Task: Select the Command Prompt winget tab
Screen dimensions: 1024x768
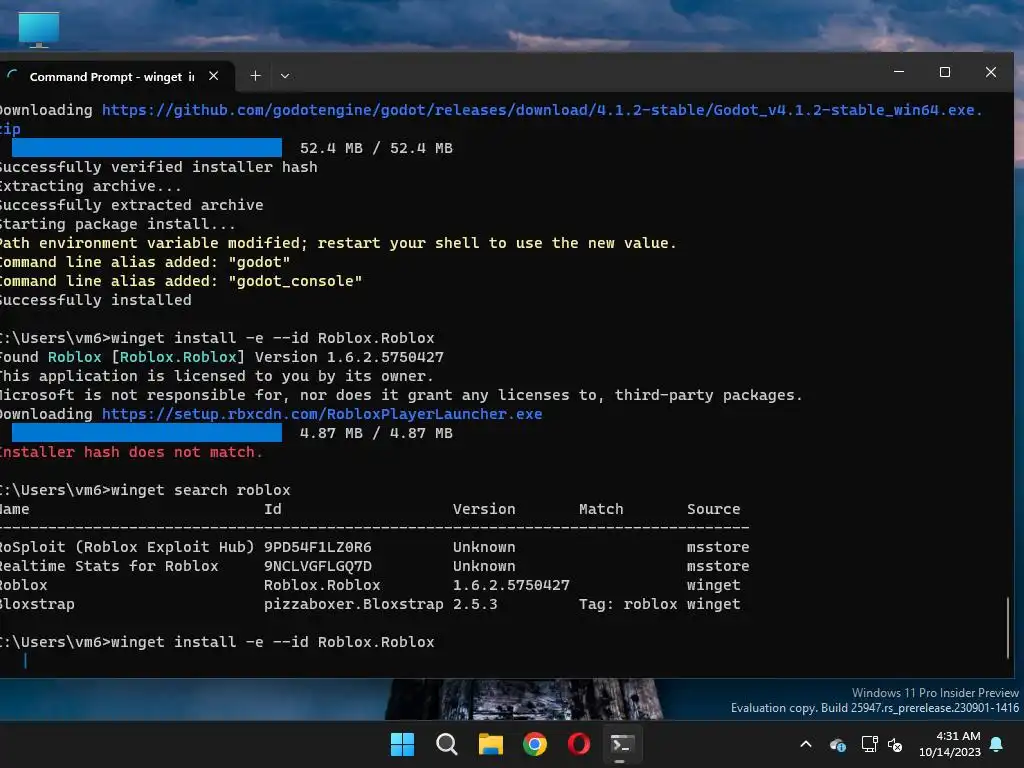Action: [x=114, y=76]
